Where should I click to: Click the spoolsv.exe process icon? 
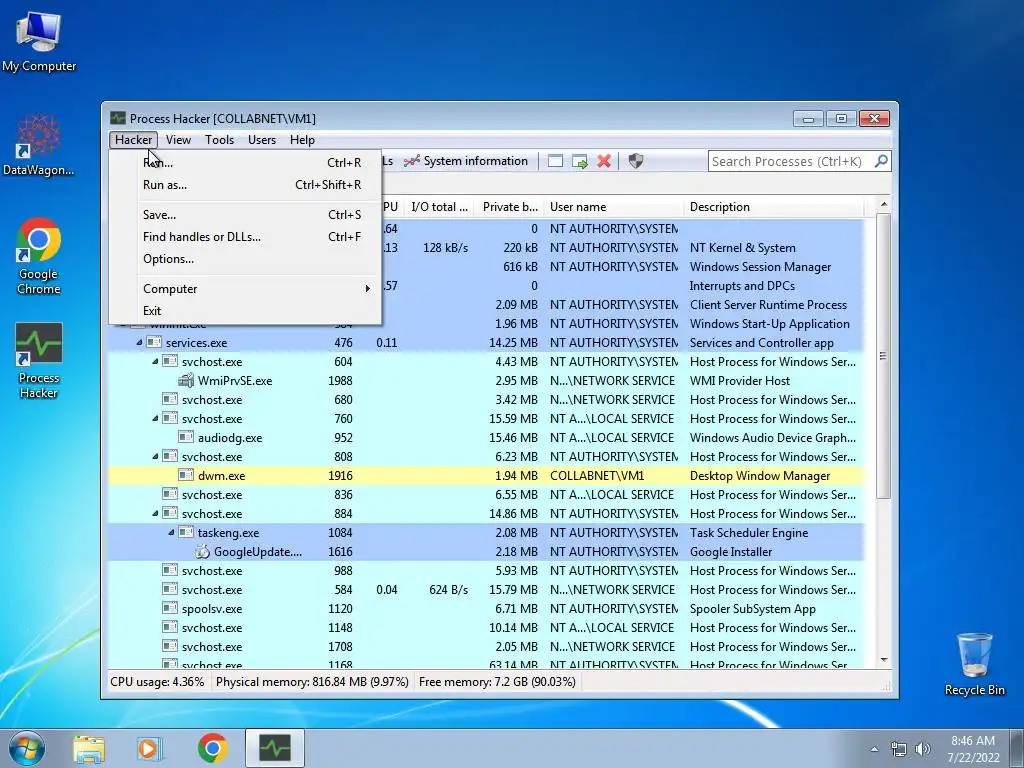pos(170,608)
